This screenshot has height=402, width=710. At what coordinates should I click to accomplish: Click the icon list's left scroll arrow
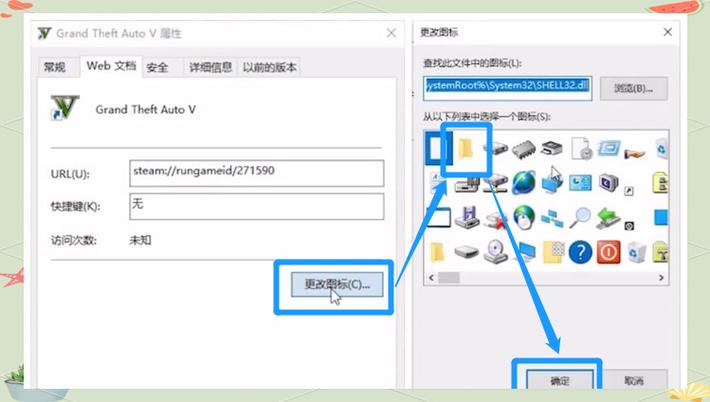click(431, 278)
